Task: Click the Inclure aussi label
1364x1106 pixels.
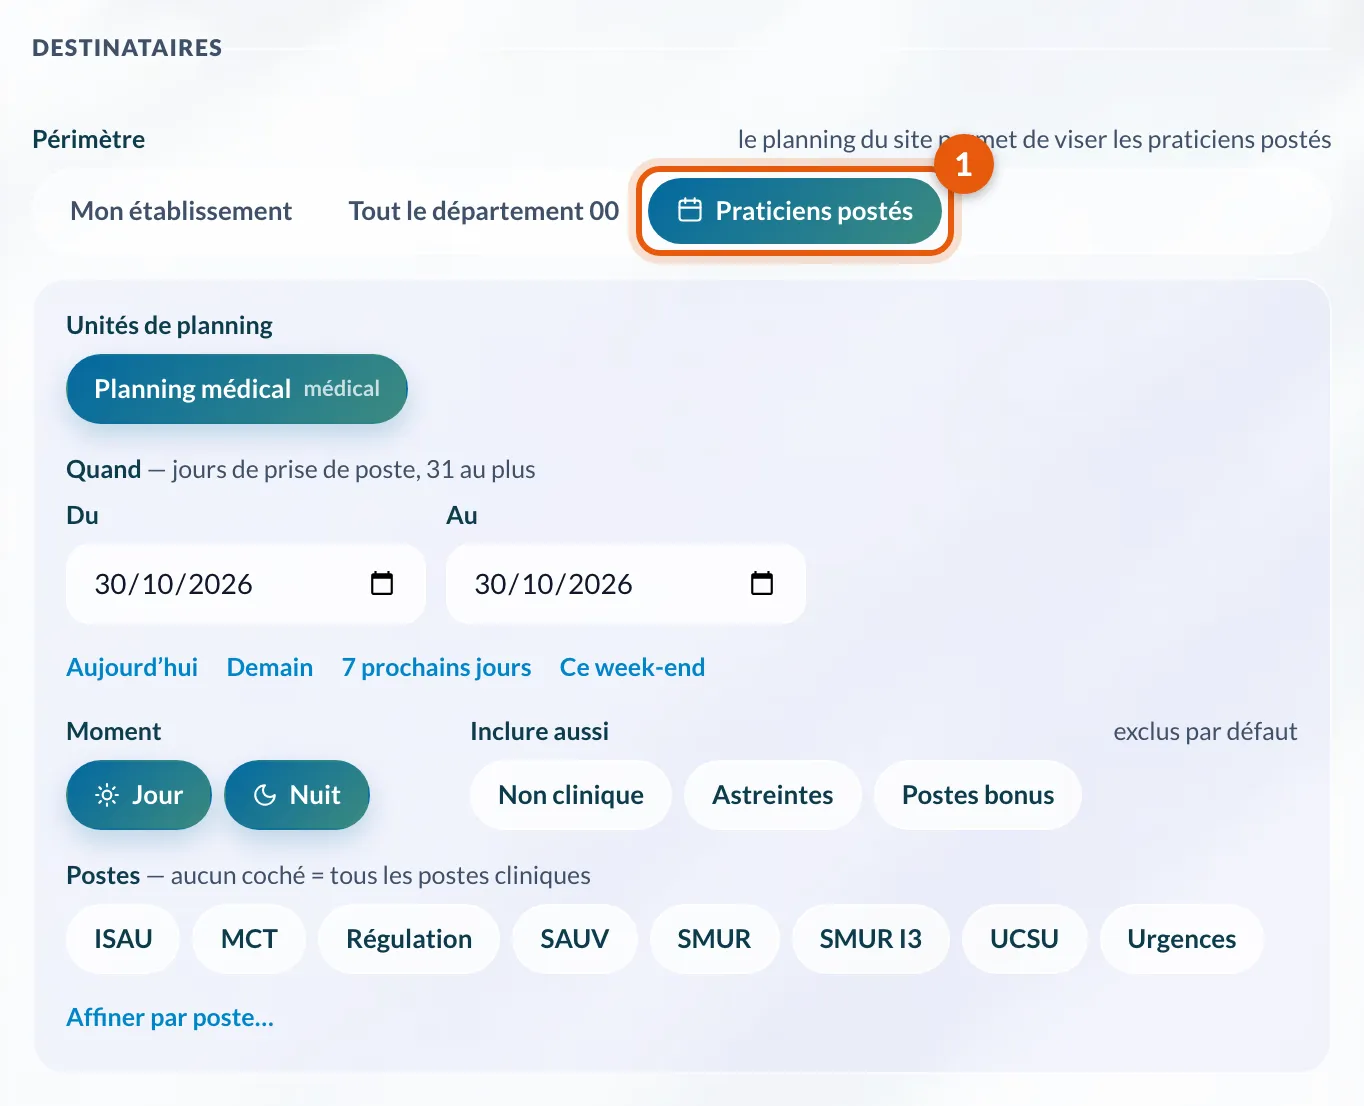Action: [x=539, y=731]
